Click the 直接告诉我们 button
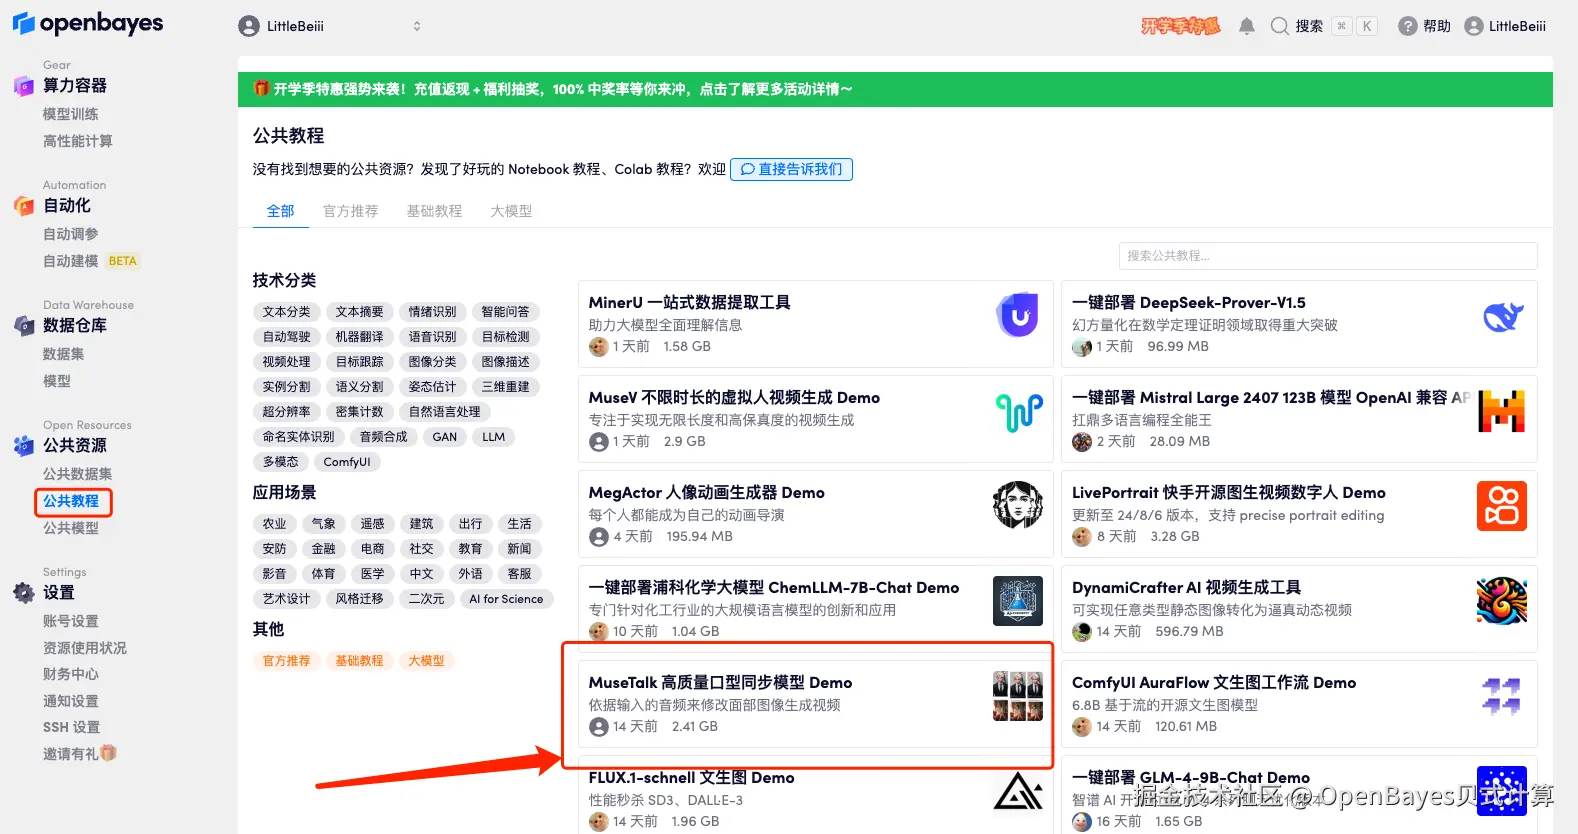This screenshot has height=834, width=1578. 791,169
